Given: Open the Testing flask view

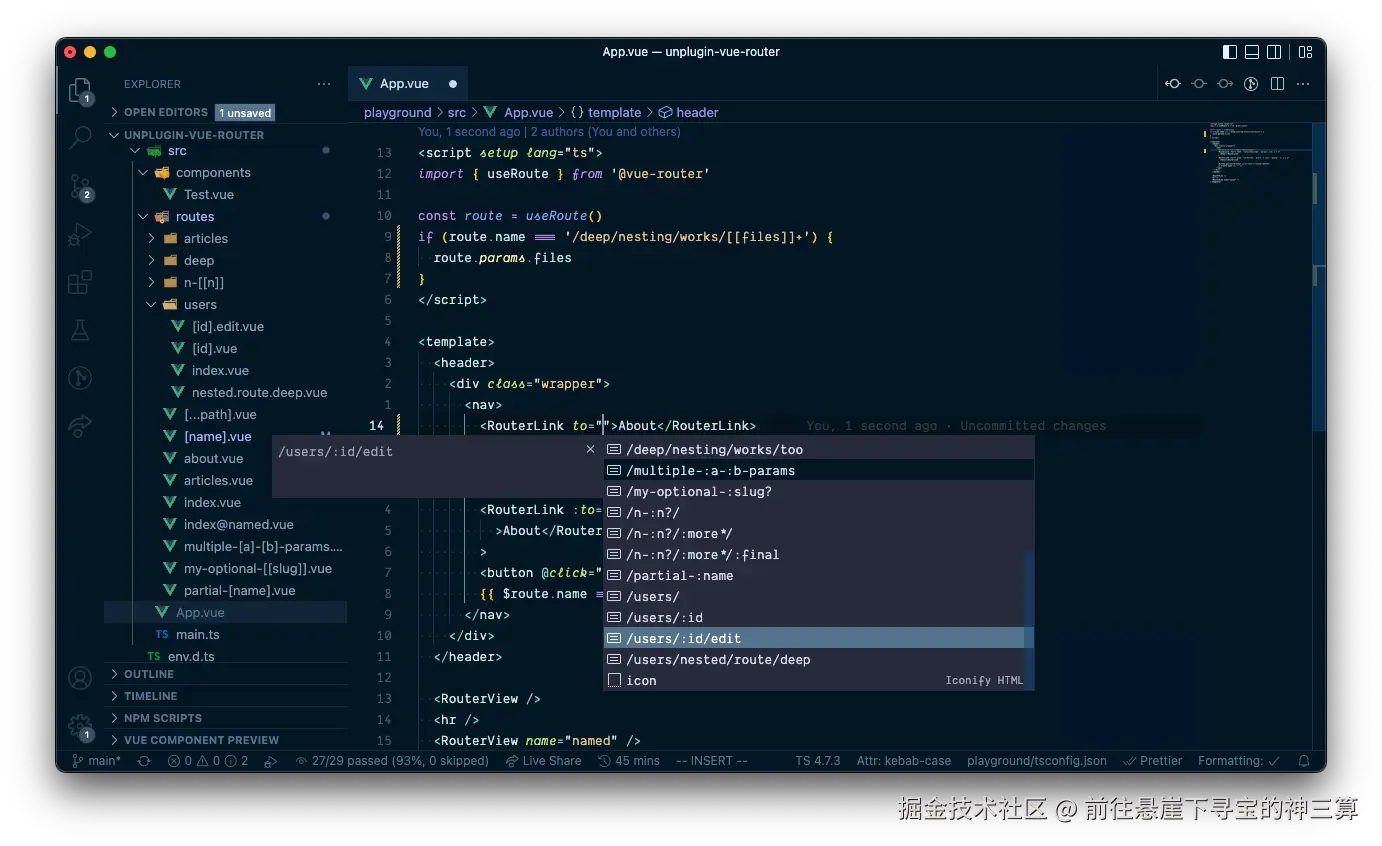Looking at the screenshot, I should click(80, 330).
